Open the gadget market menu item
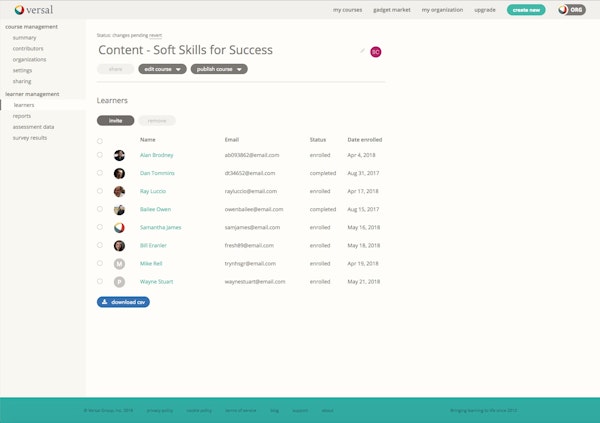Image resolution: width=600 pixels, height=423 pixels. 392,10
